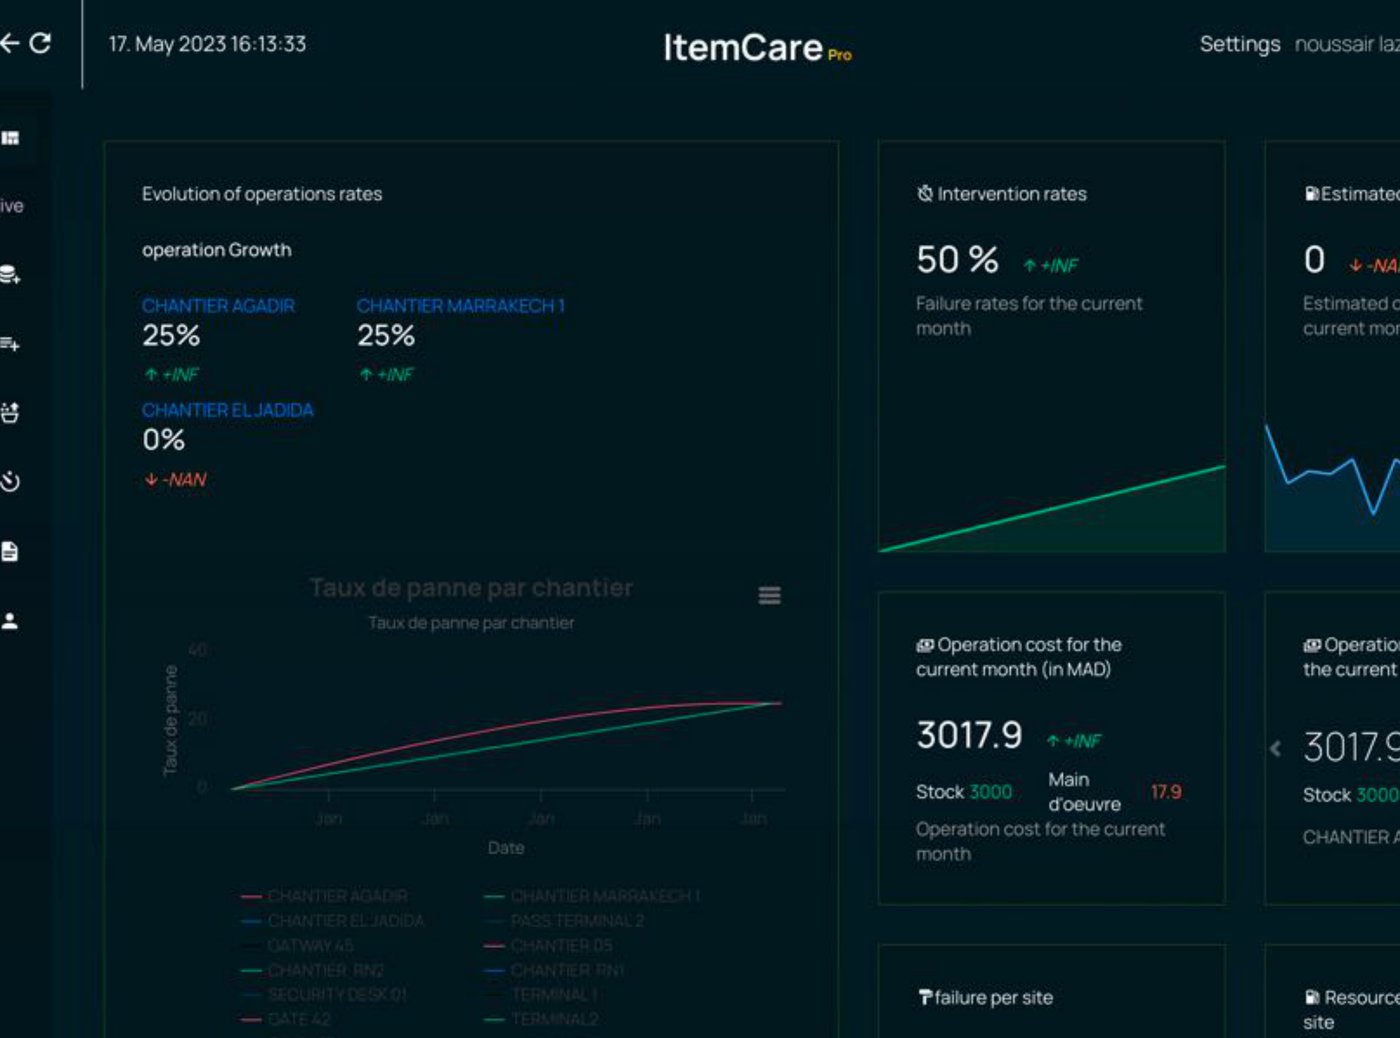Open the user profile icon in the sidebar

10,621
